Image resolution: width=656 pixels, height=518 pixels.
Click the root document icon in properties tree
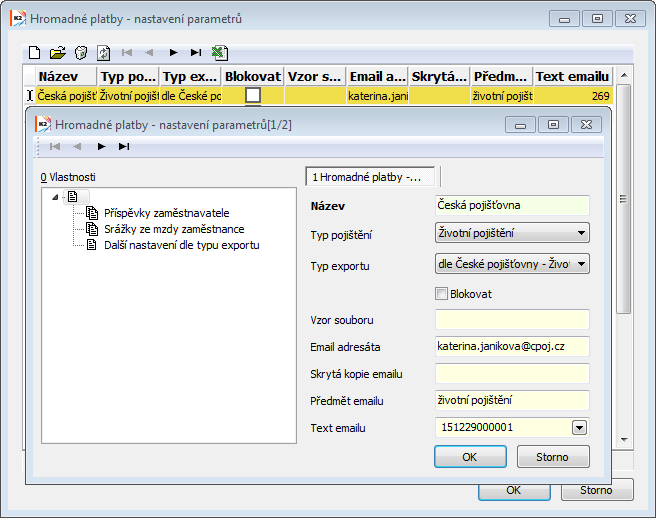(73, 197)
